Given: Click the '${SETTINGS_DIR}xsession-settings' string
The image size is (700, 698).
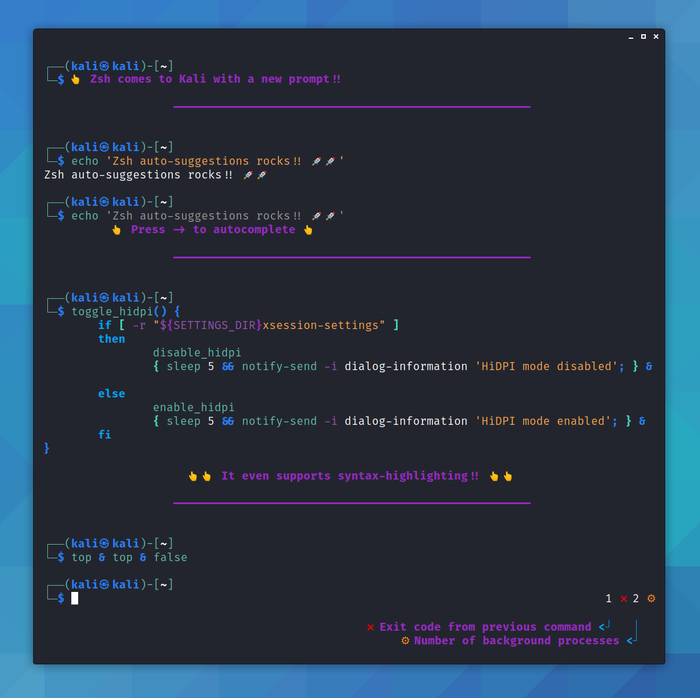Looking at the screenshot, I should (269, 325).
